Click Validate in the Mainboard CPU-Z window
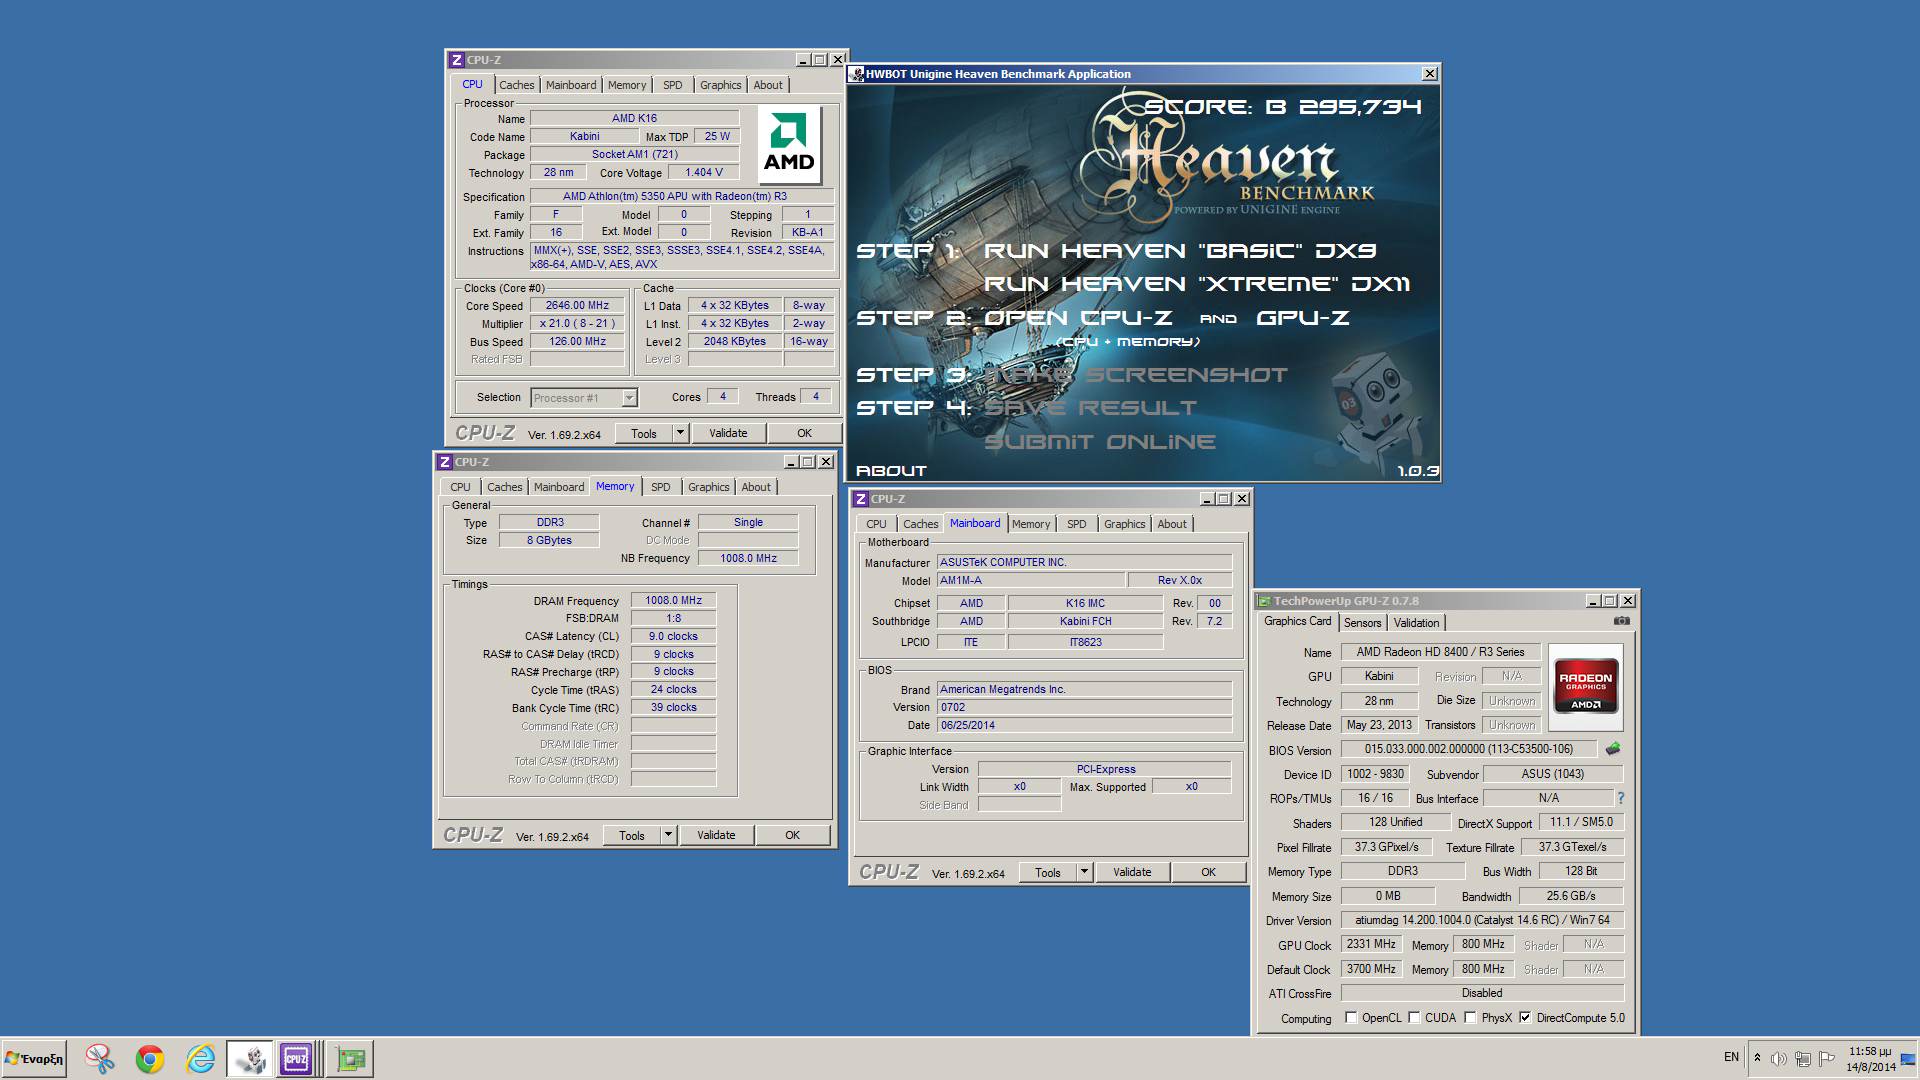Screen dimensions: 1920x1080 [x=1132, y=872]
